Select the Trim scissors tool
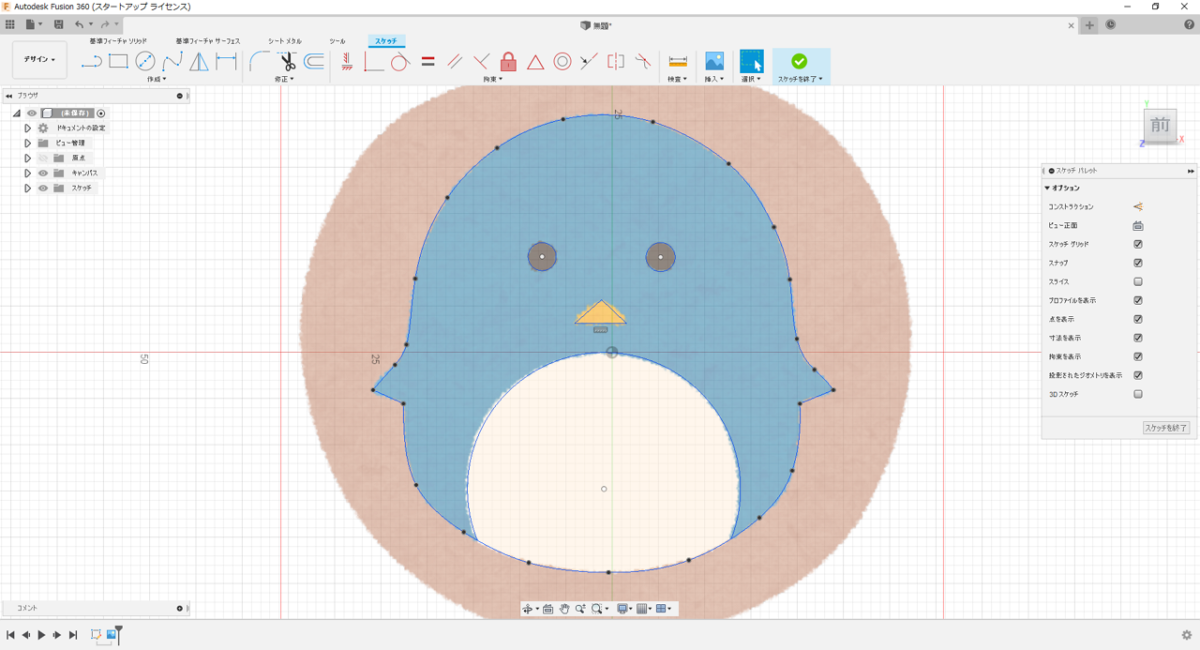1200x650 pixels. pyautogui.click(x=287, y=62)
